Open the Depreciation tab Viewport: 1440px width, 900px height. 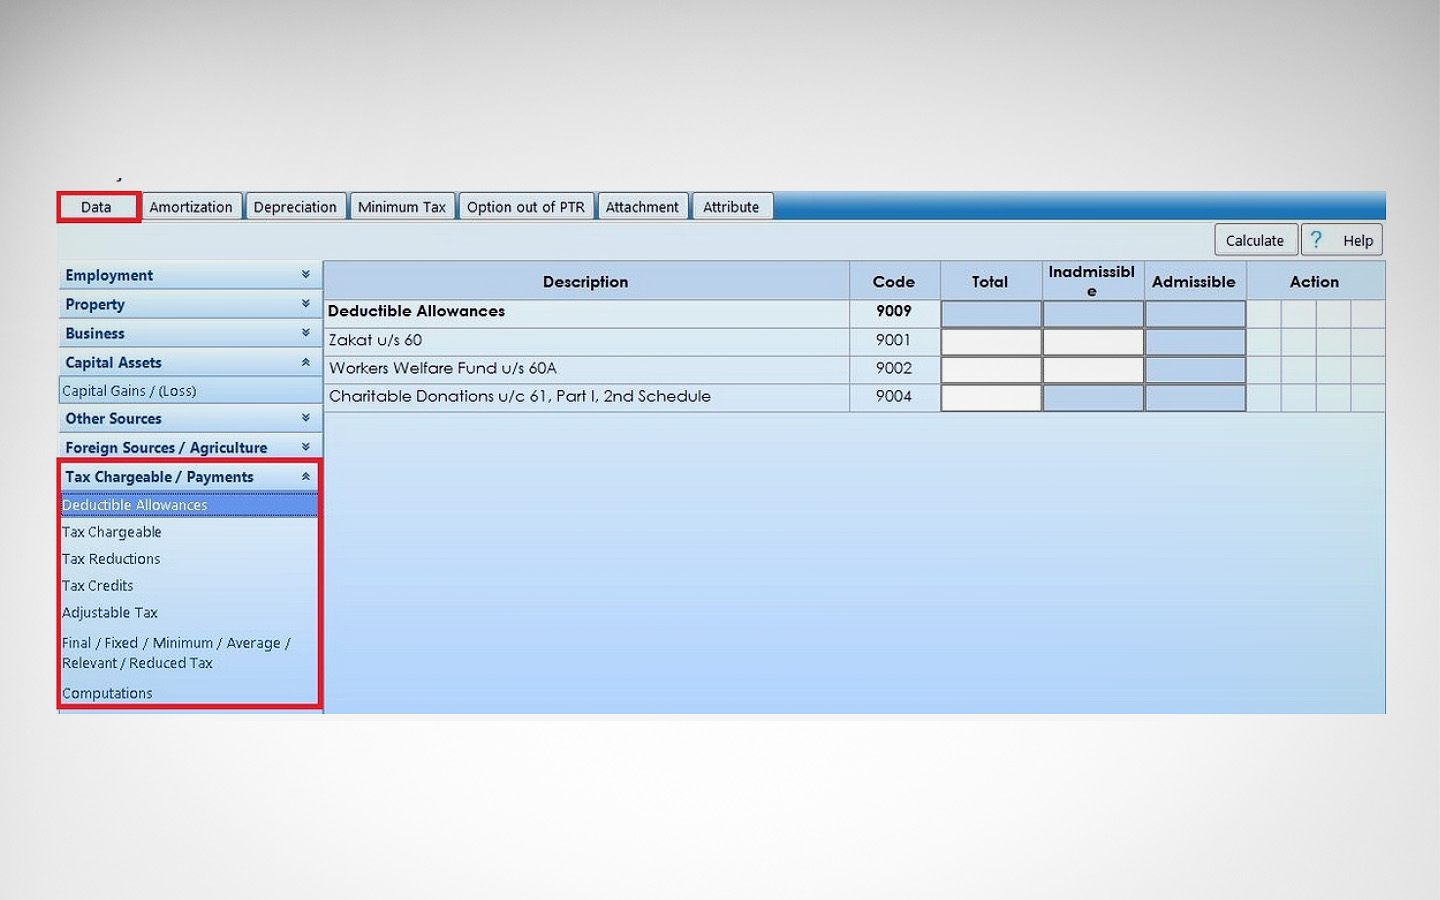295,206
